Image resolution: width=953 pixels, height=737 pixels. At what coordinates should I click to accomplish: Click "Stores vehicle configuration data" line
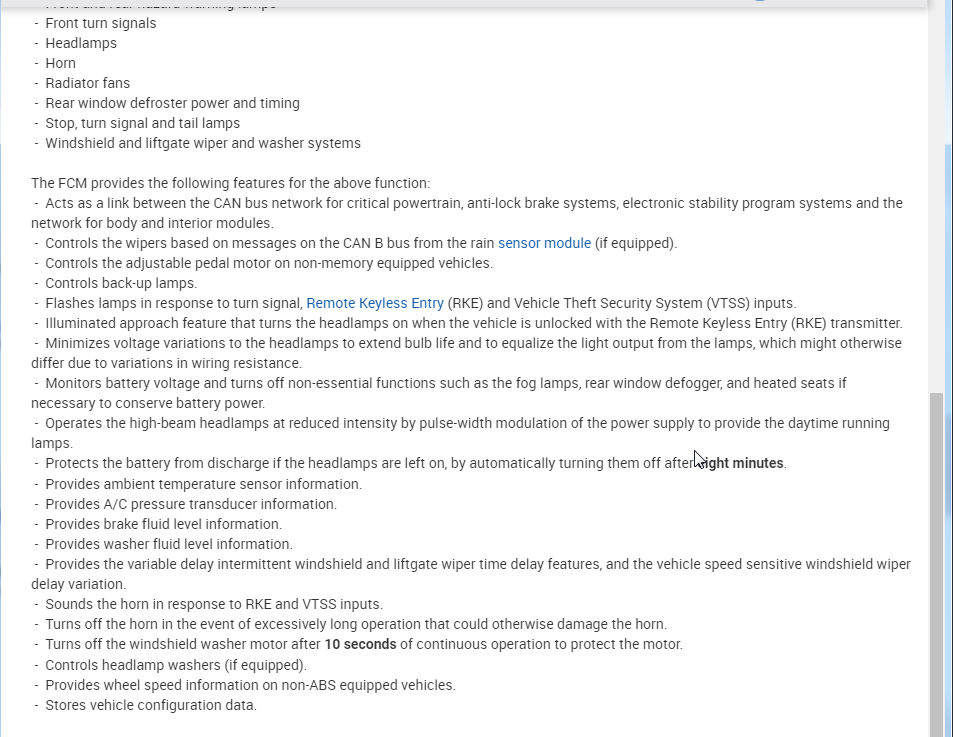150,705
